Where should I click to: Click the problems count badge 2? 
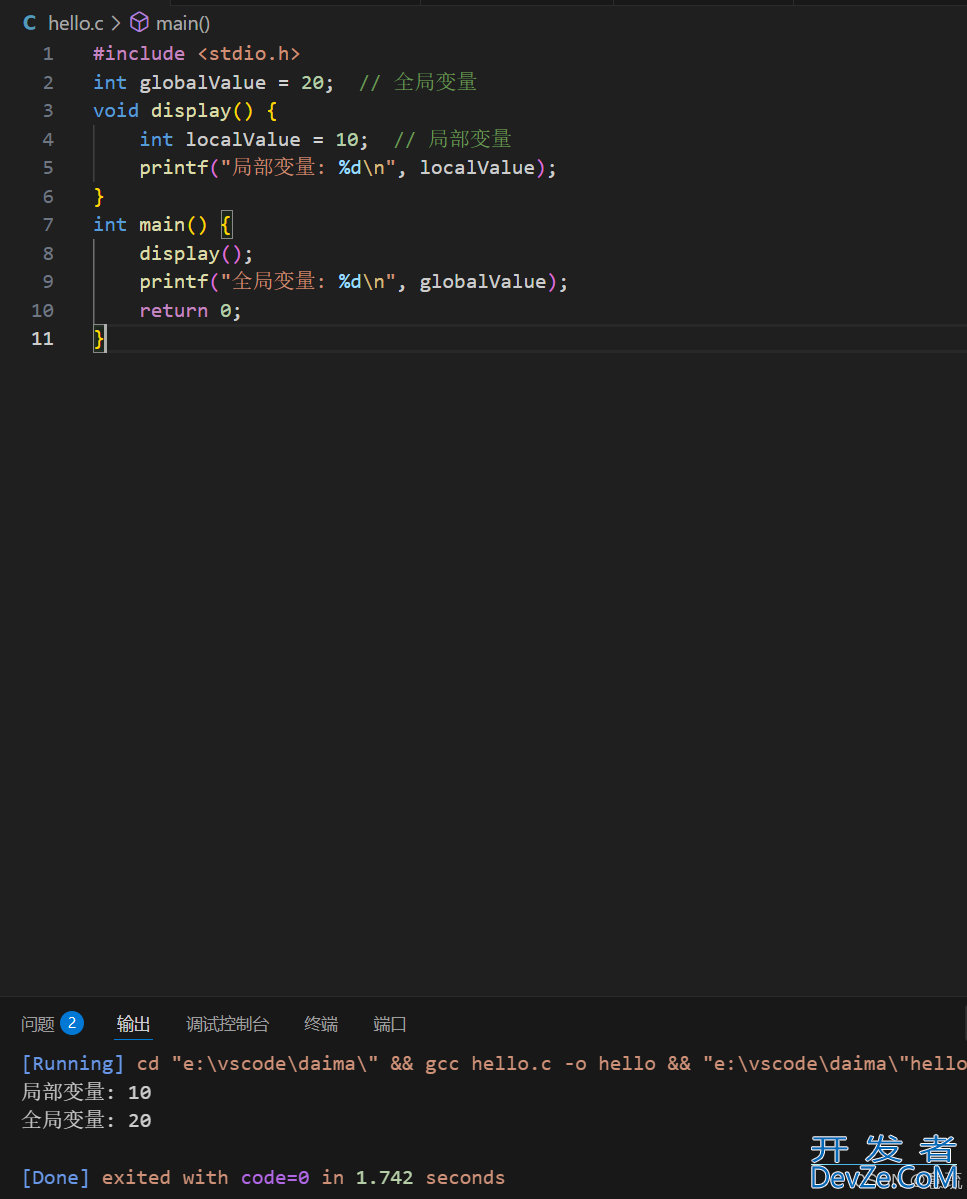click(x=72, y=1022)
